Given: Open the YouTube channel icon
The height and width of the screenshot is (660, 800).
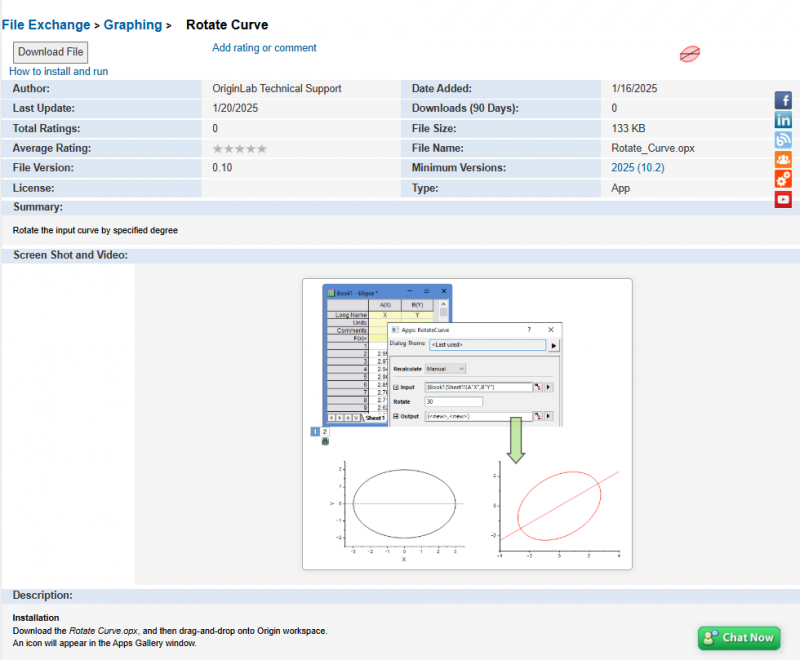Looking at the screenshot, I should pos(784,199).
